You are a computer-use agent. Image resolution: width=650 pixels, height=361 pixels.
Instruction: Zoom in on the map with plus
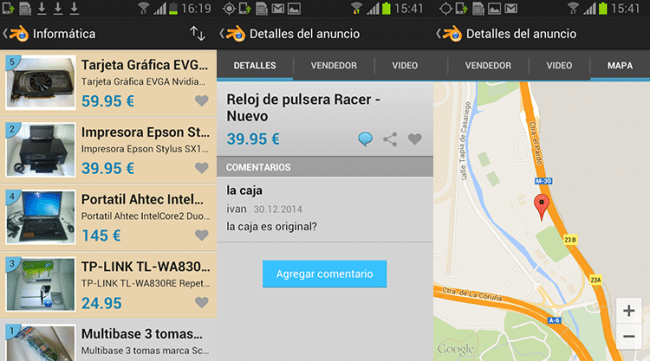tap(629, 311)
